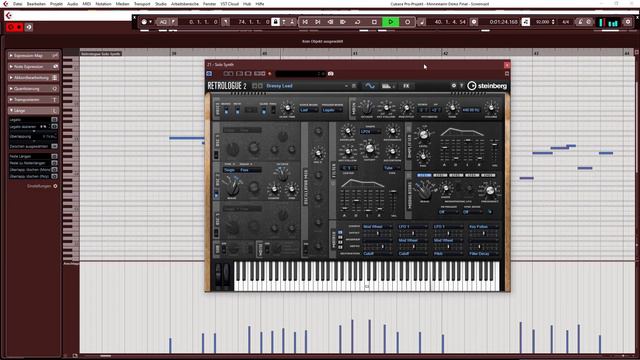The height and width of the screenshot is (360, 640).
Task: Click the Steinberg logo in Retrologue
Action: (487, 86)
